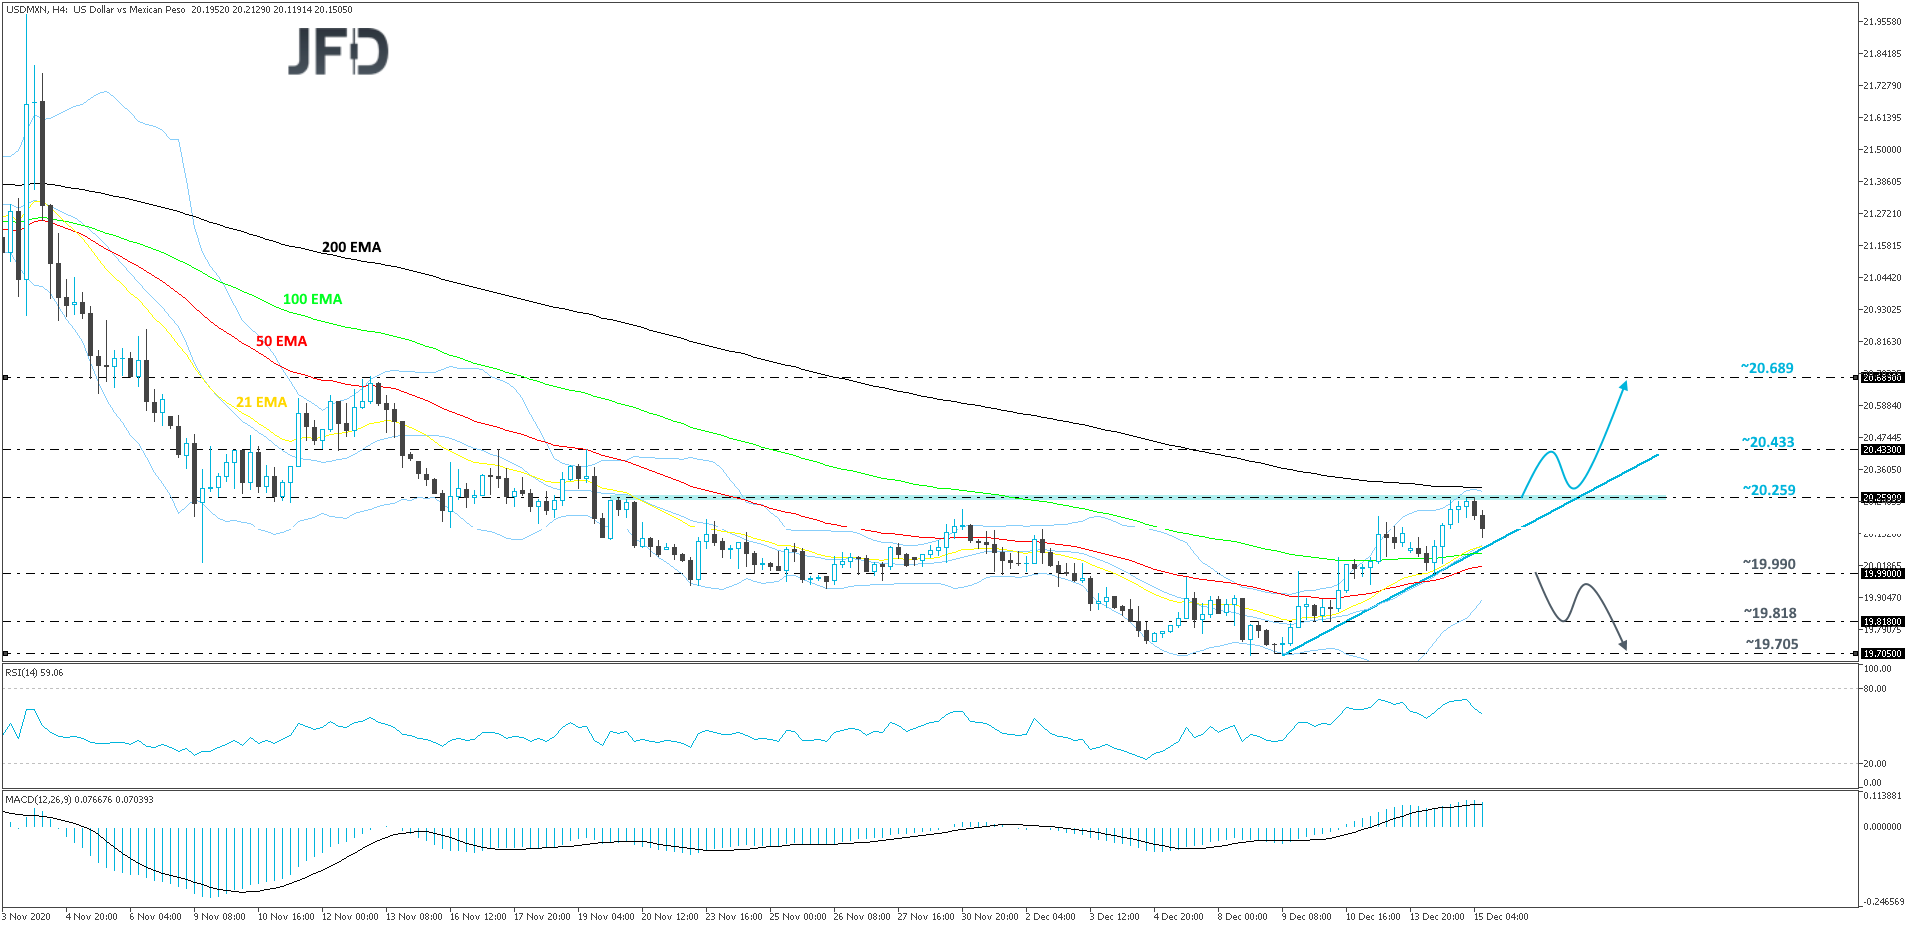Screen dimensions: 1916x928
Task: Toggle the 21 EMA line label
Action: pyautogui.click(x=262, y=402)
